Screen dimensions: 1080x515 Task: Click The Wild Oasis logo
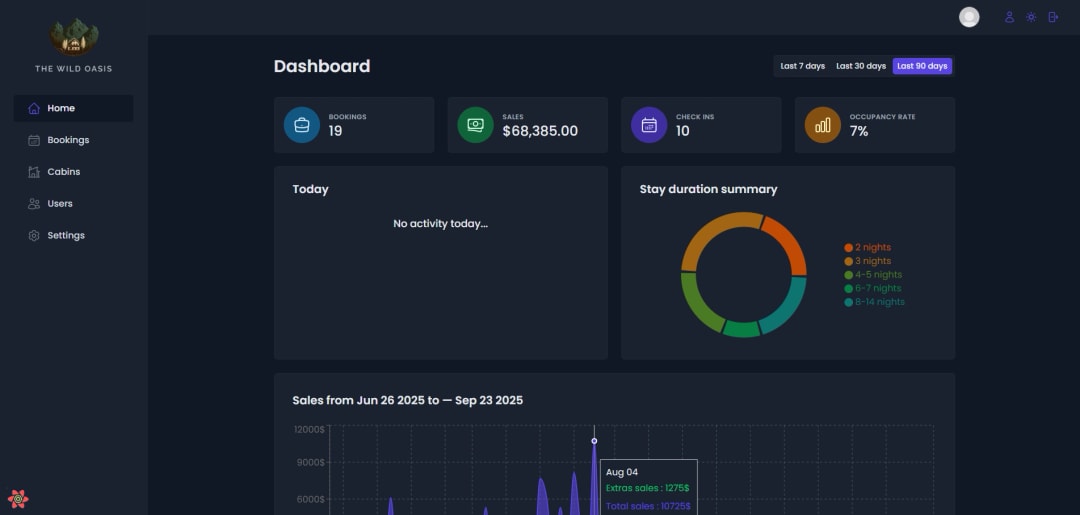click(x=74, y=38)
